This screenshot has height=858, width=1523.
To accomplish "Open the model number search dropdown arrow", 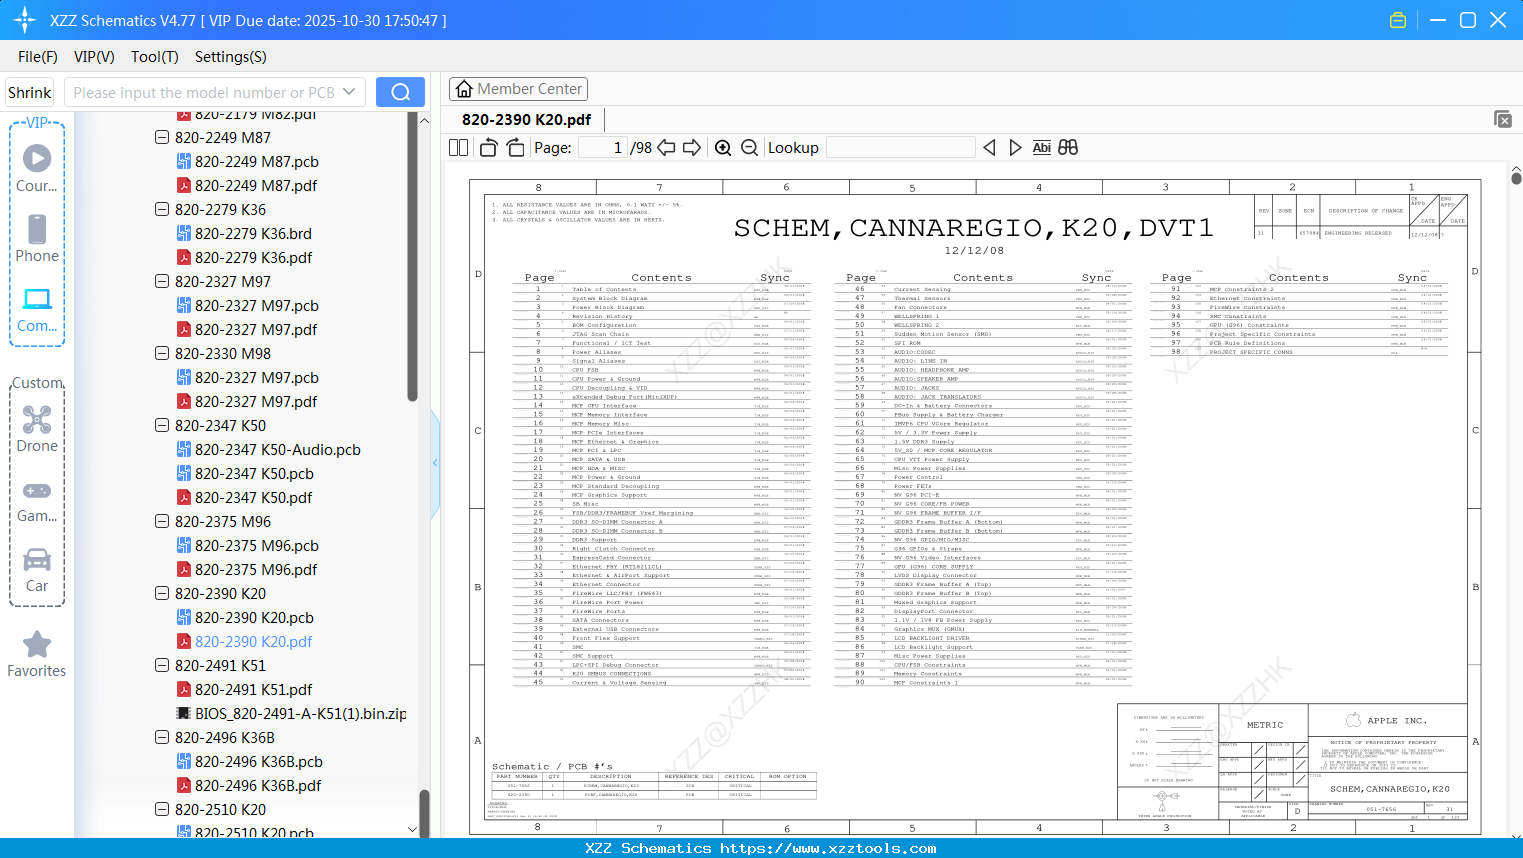I will [x=349, y=92].
